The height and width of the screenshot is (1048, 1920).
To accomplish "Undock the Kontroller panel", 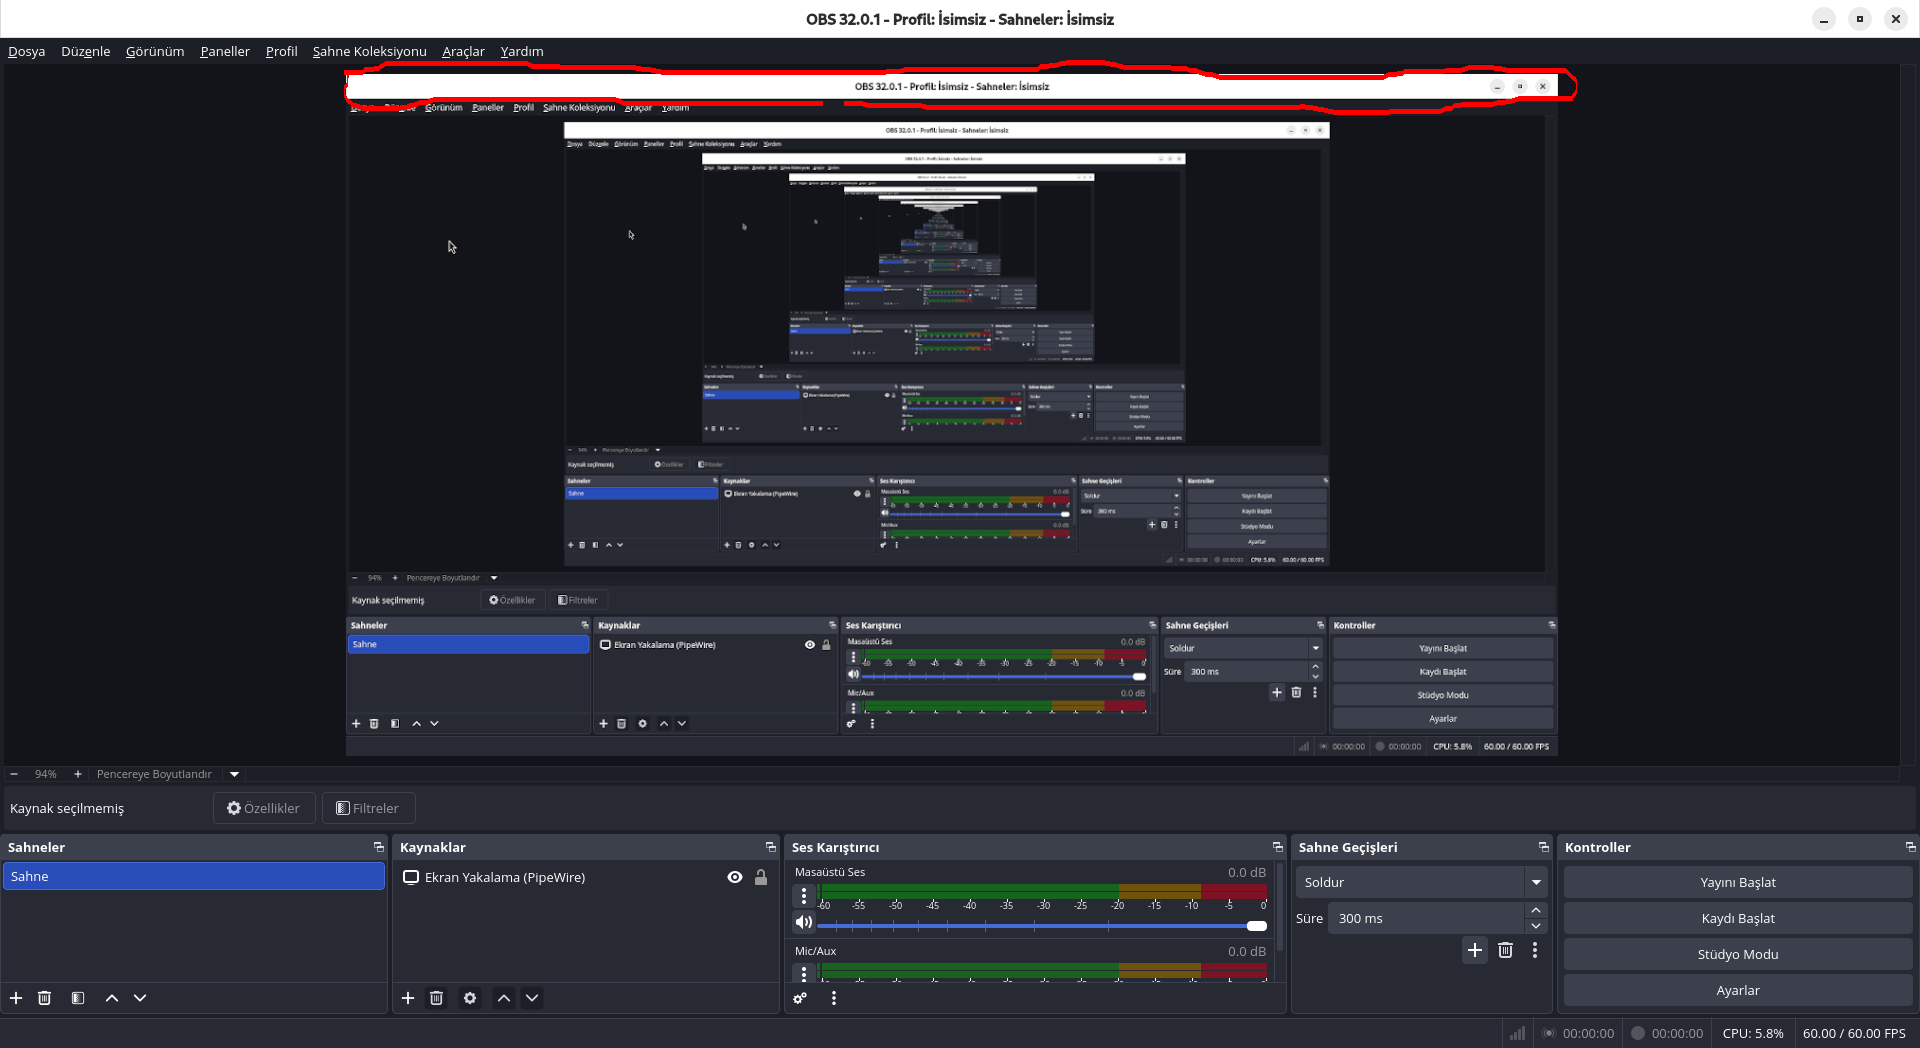I will click(1910, 847).
